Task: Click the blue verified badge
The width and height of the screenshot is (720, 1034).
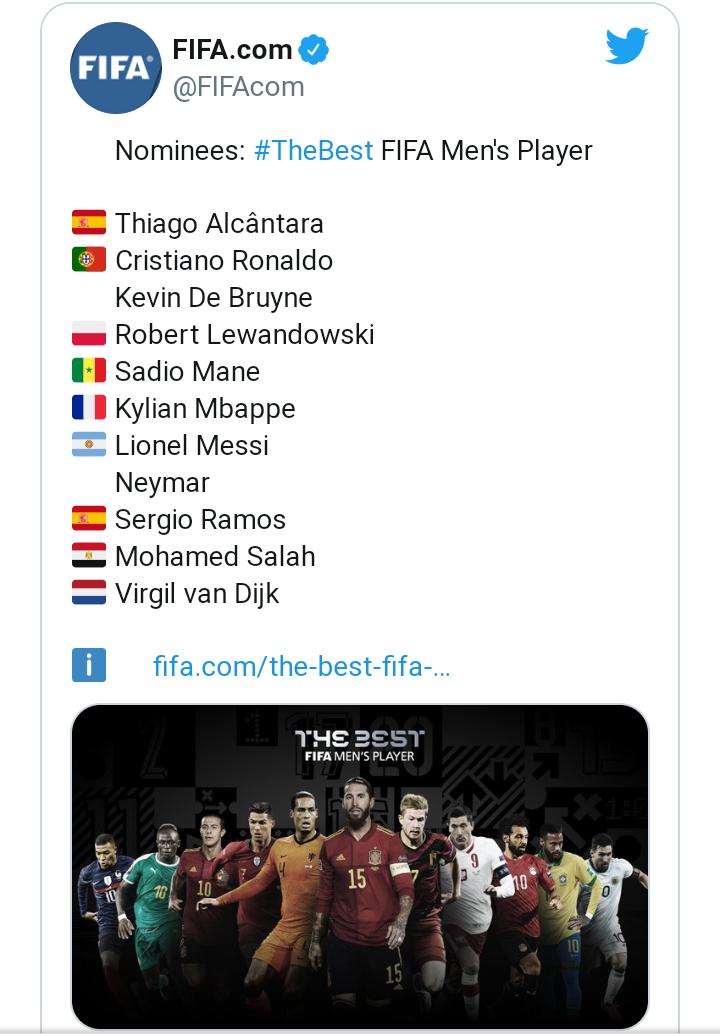Action: (x=315, y=49)
